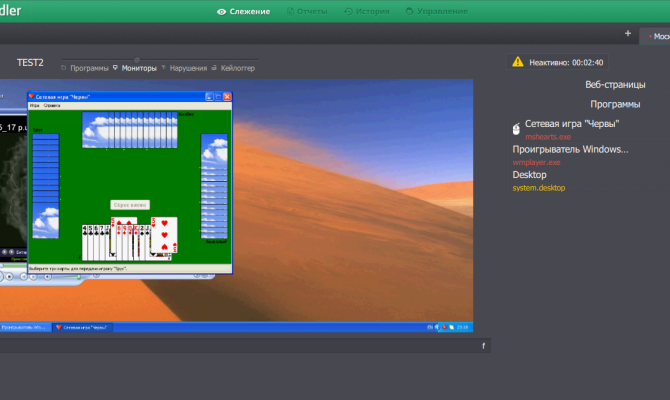Select the 3 of hearts card
The height and width of the screenshot is (400, 670).
tap(164, 235)
